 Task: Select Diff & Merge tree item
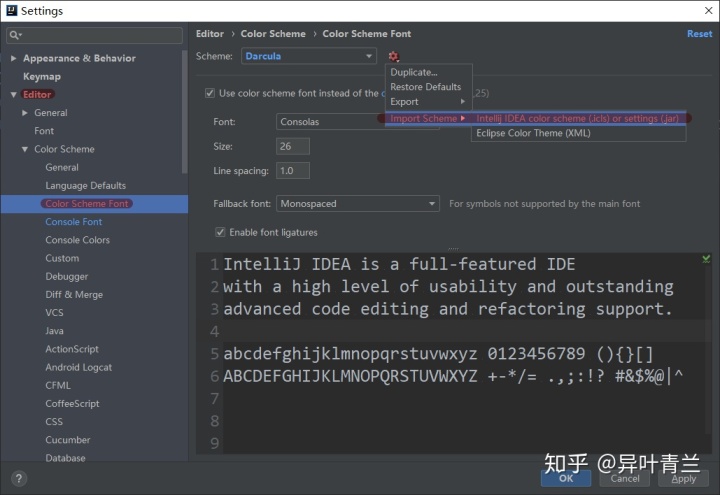pos(74,294)
